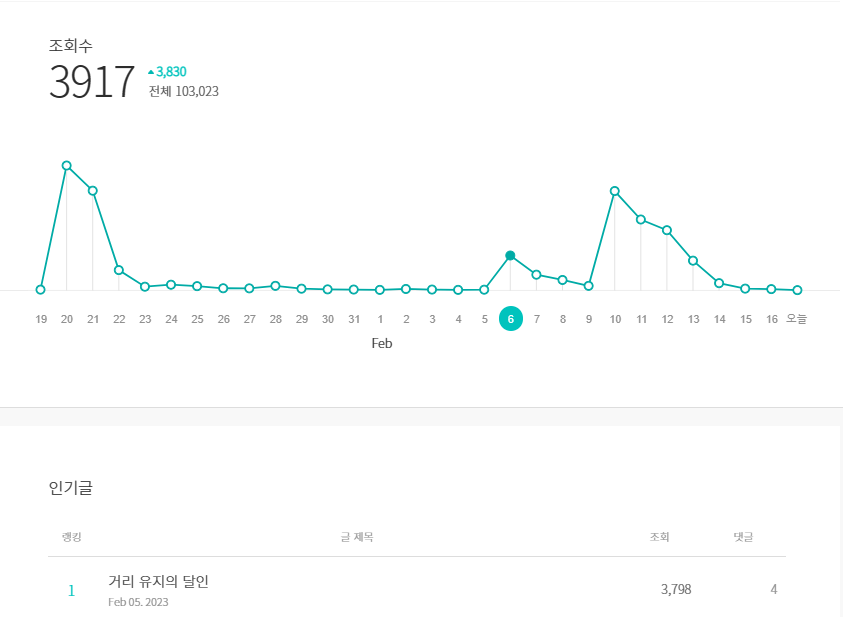Click the comment count 4 in the row

point(774,589)
